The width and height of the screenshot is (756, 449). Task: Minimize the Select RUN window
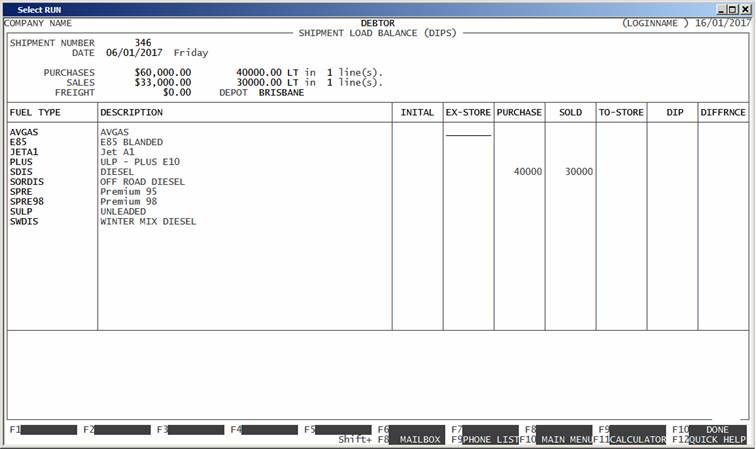[x=722, y=10]
